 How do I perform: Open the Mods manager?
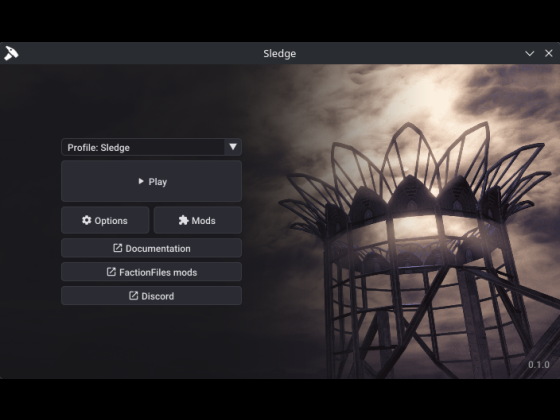(x=198, y=220)
